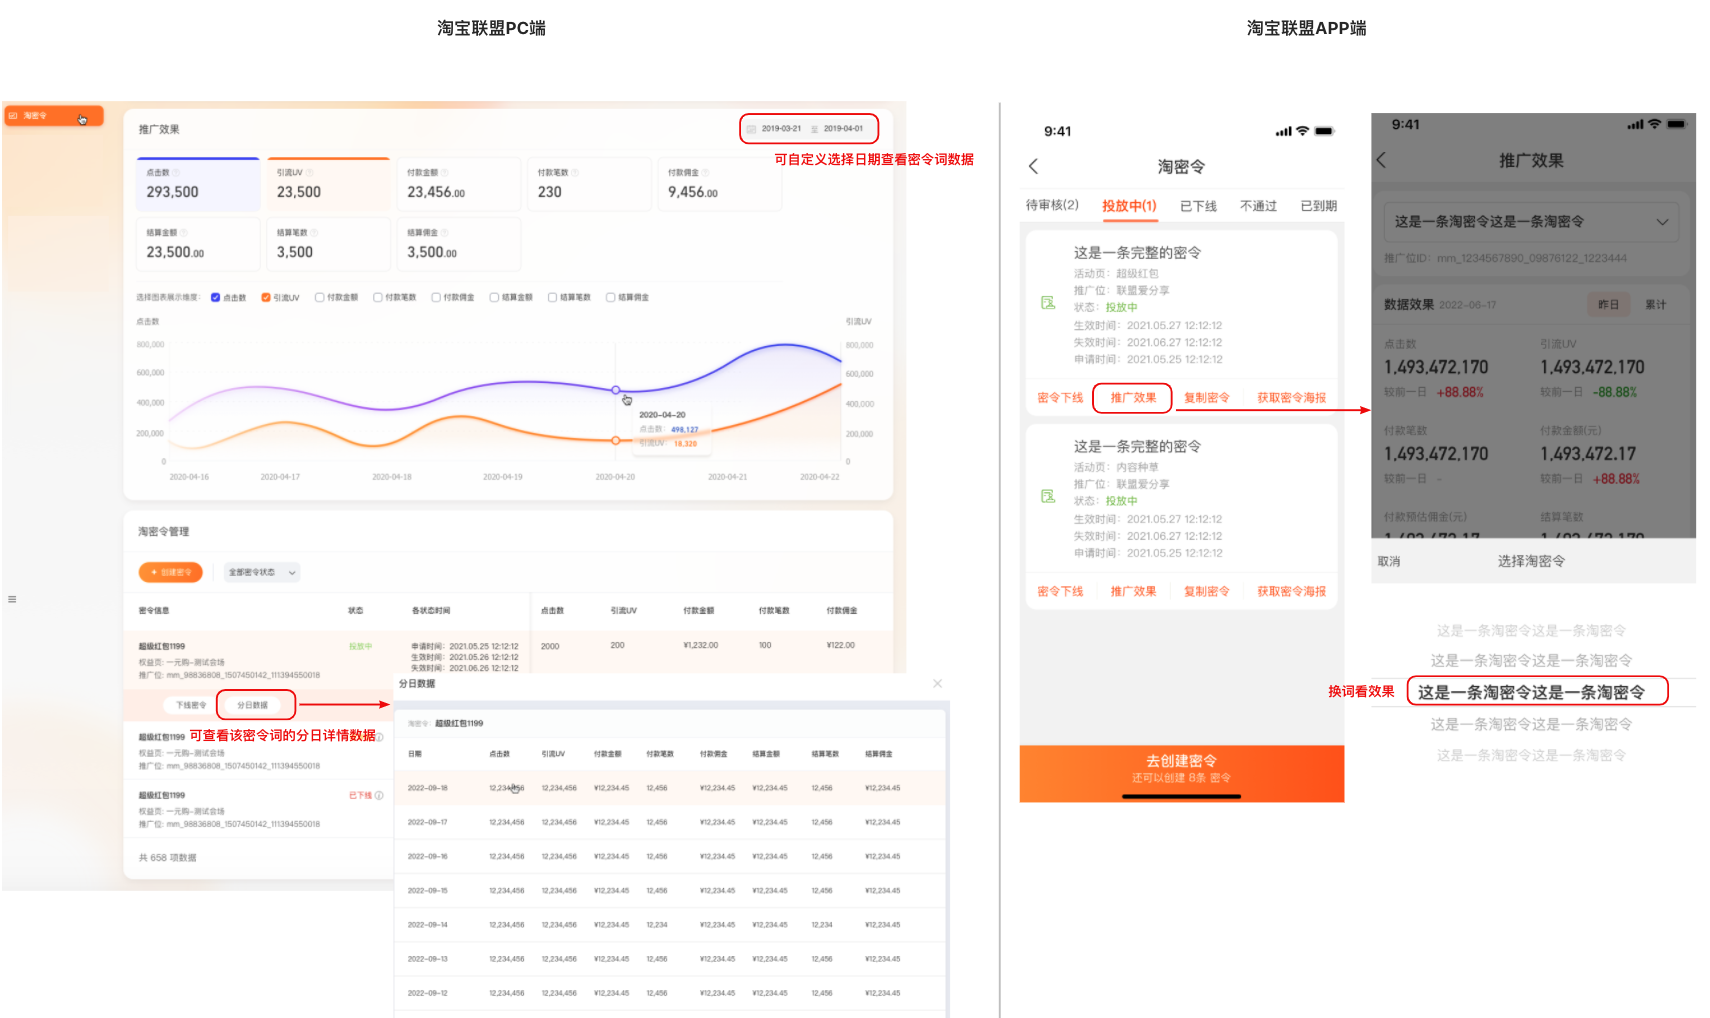Click the 2022-09-14 date cell in 分日数据 table

point(428,925)
